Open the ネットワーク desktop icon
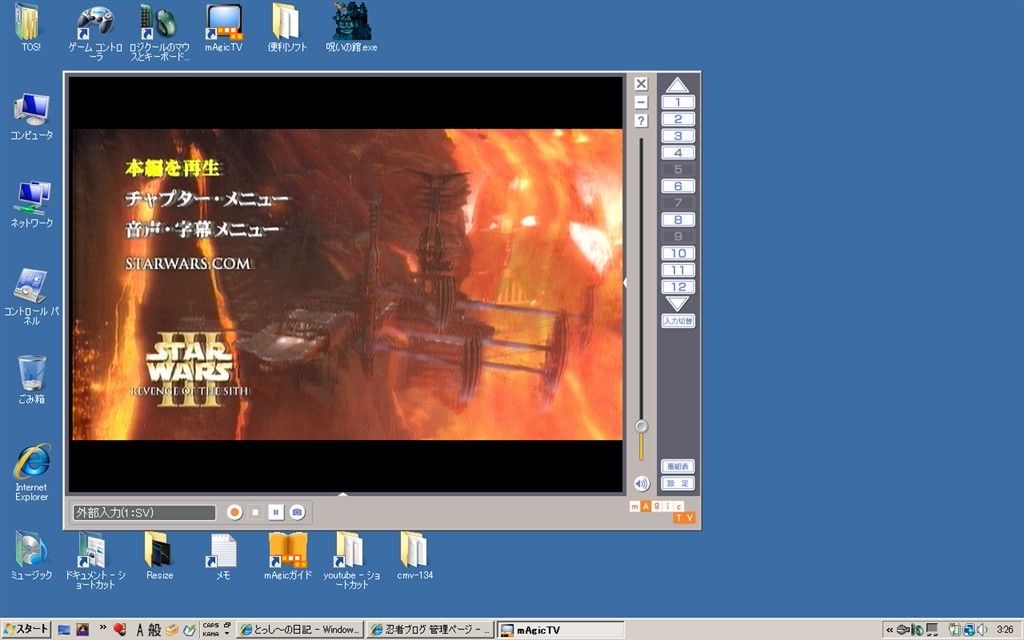This screenshot has width=1024, height=640. (x=31, y=204)
